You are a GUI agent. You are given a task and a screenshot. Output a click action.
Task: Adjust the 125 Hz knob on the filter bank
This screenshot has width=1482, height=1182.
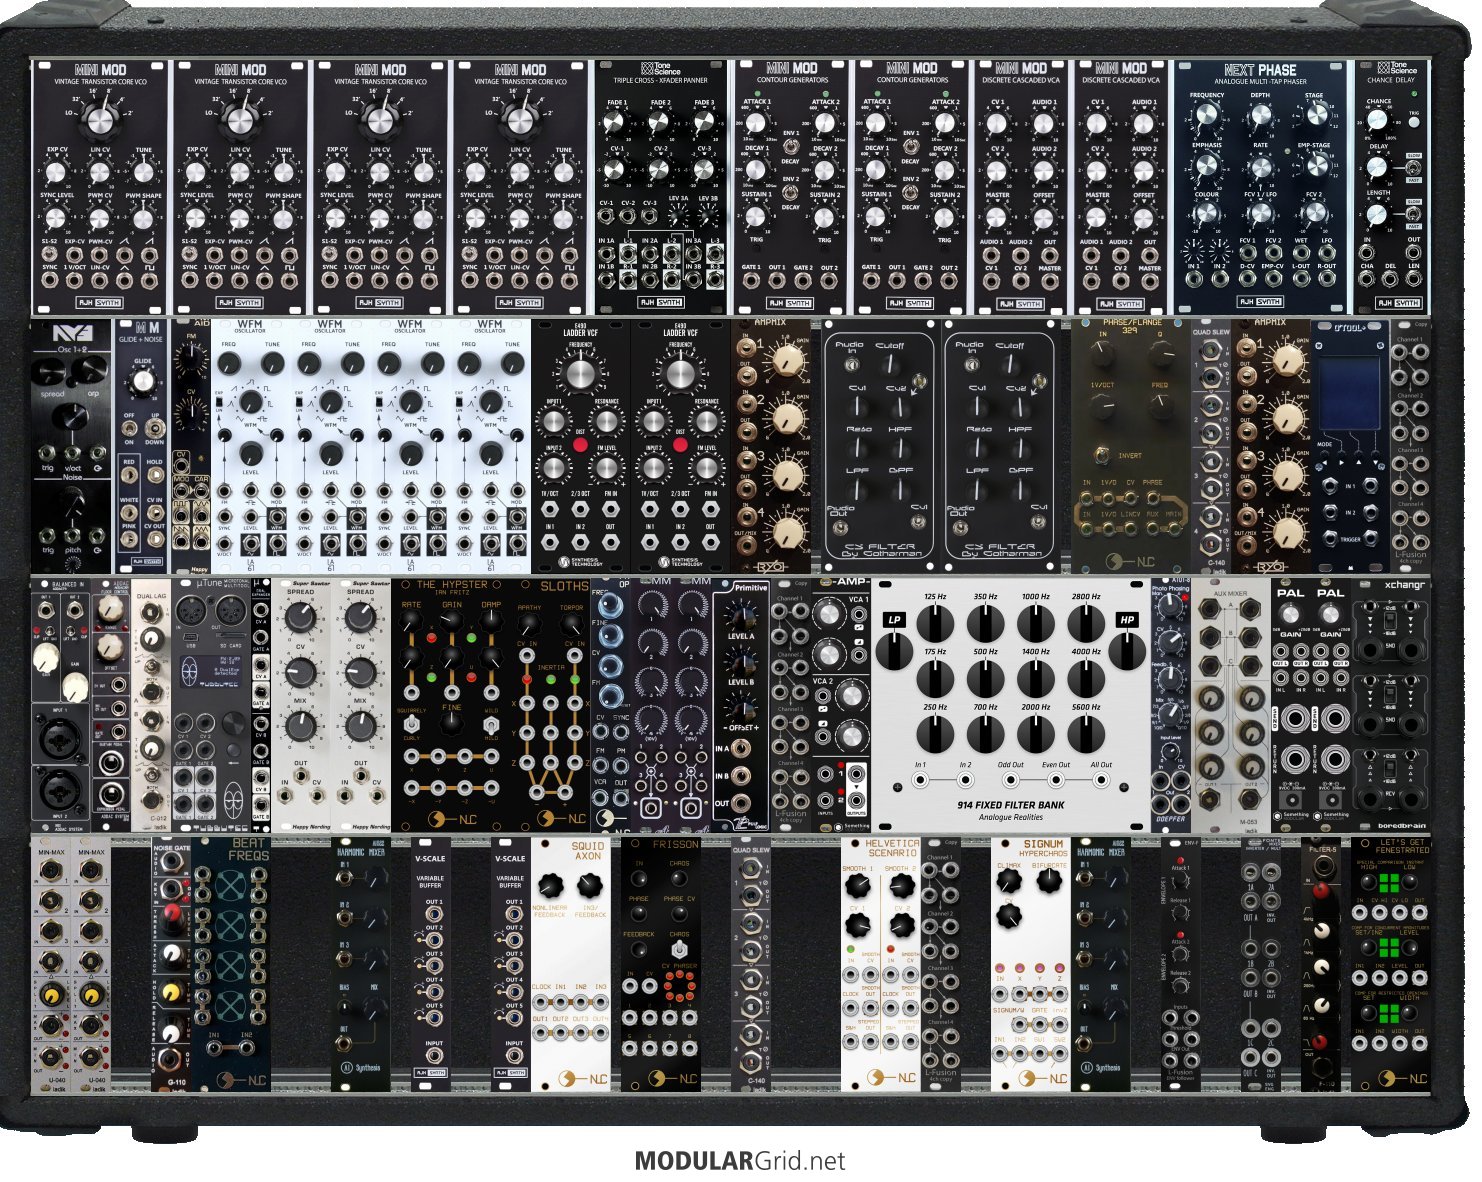point(935,625)
